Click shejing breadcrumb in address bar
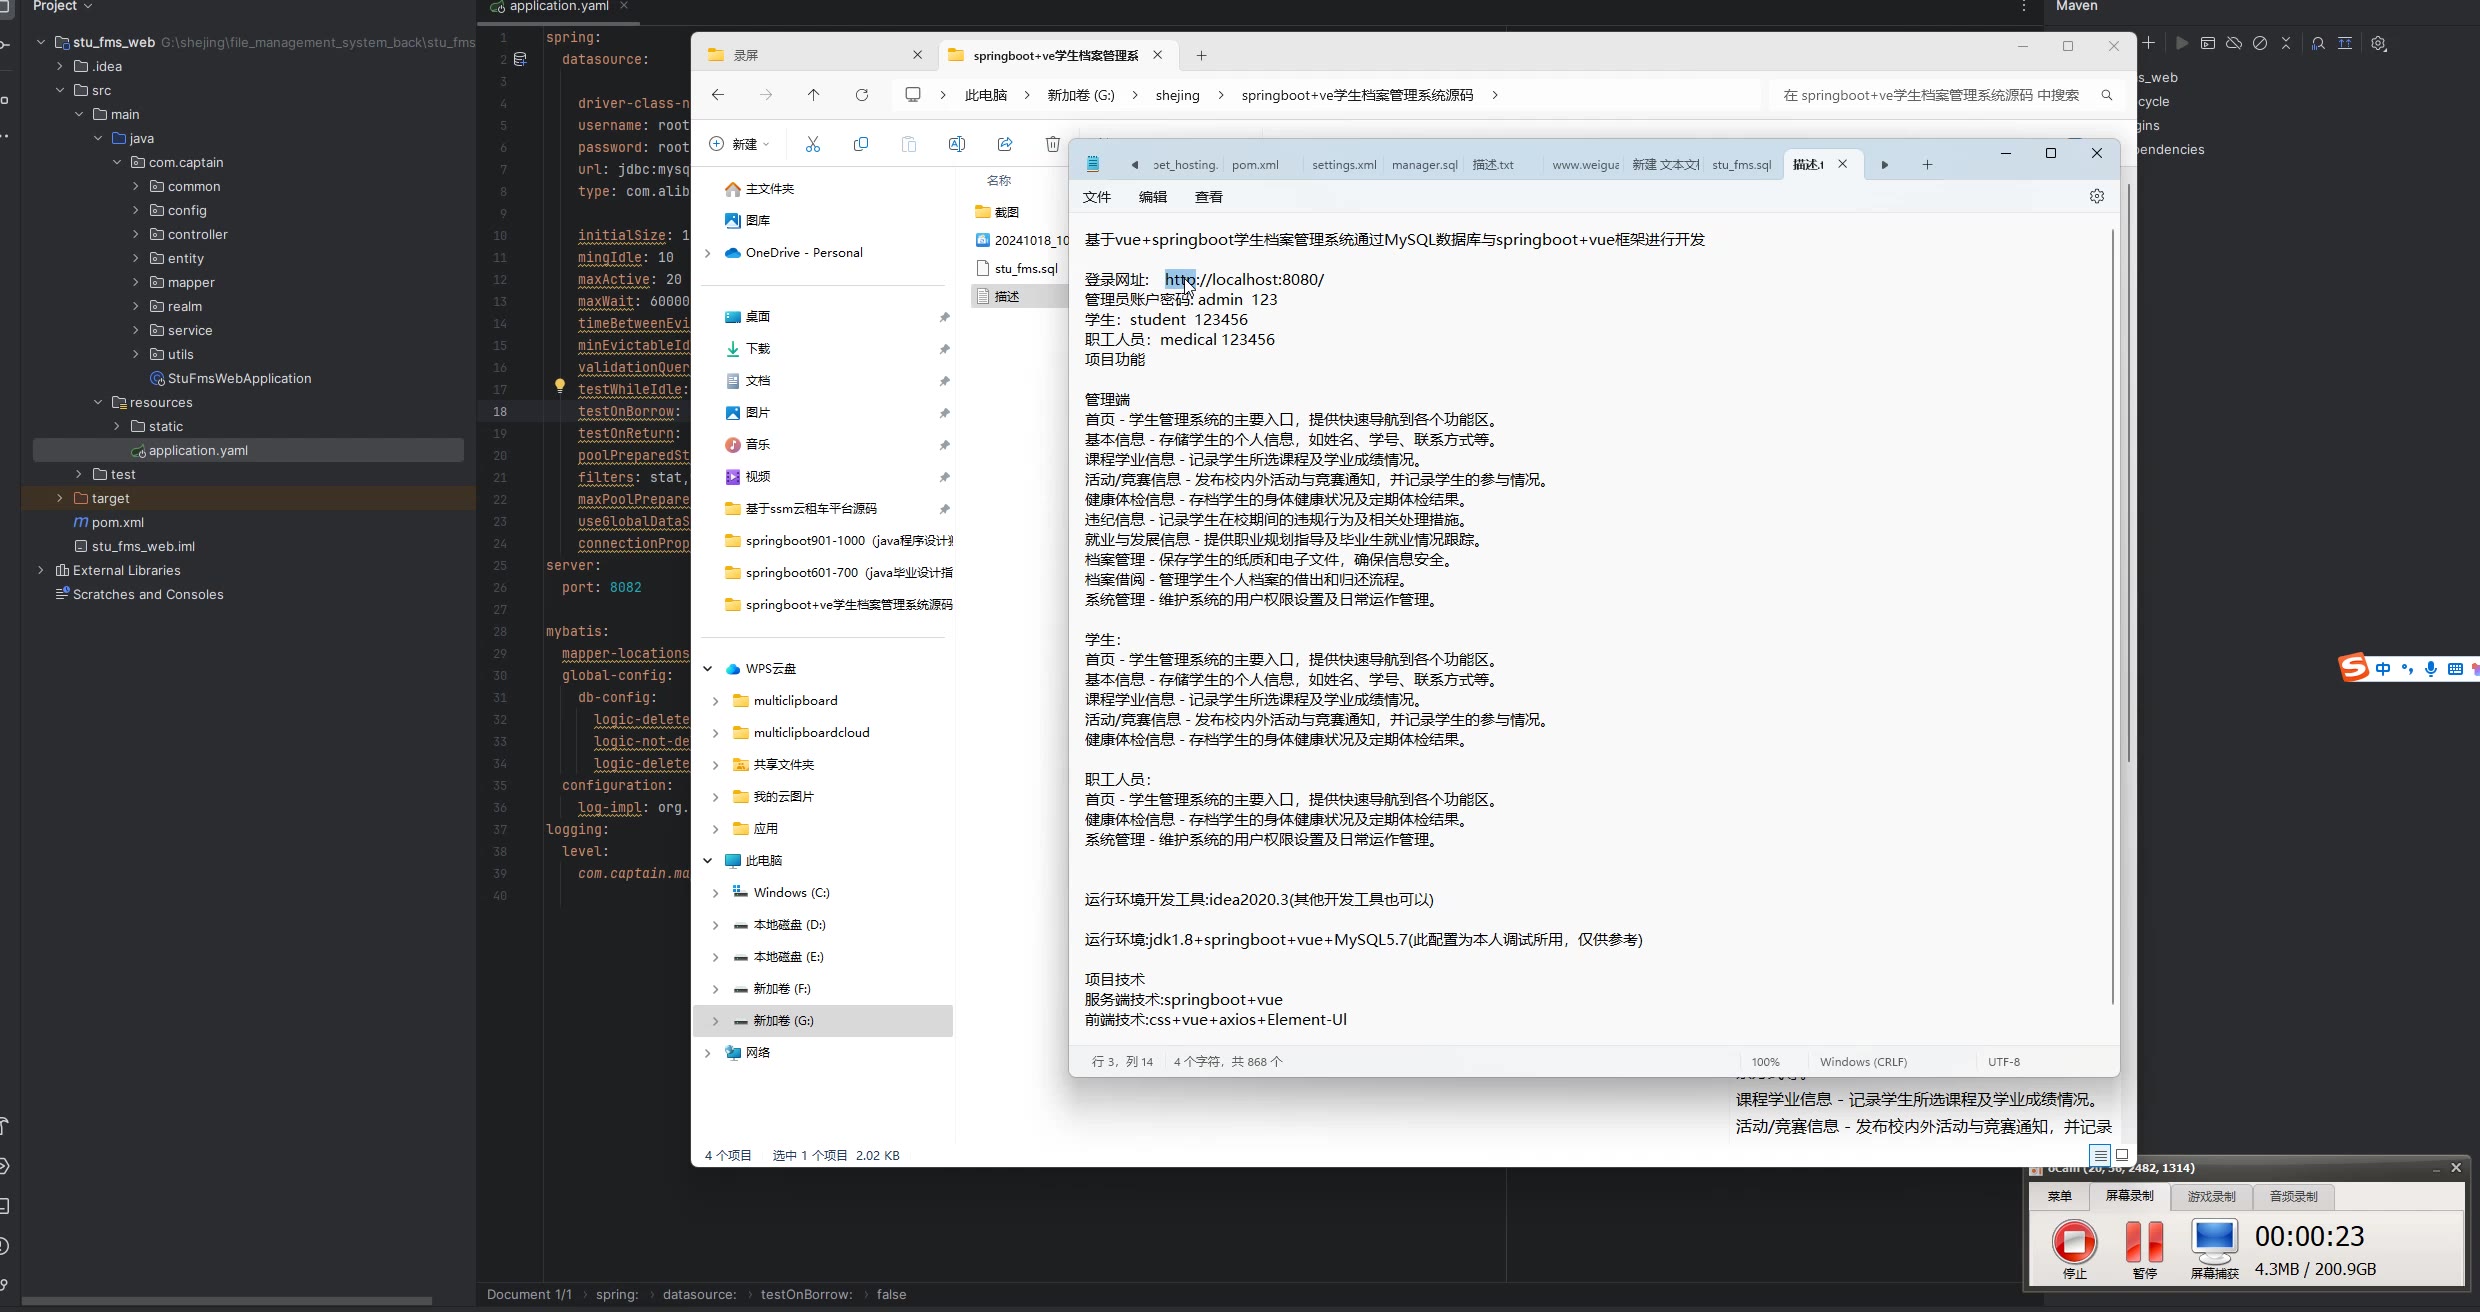The height and width of the screenshot is (1312, 2480). [1177, 95]
